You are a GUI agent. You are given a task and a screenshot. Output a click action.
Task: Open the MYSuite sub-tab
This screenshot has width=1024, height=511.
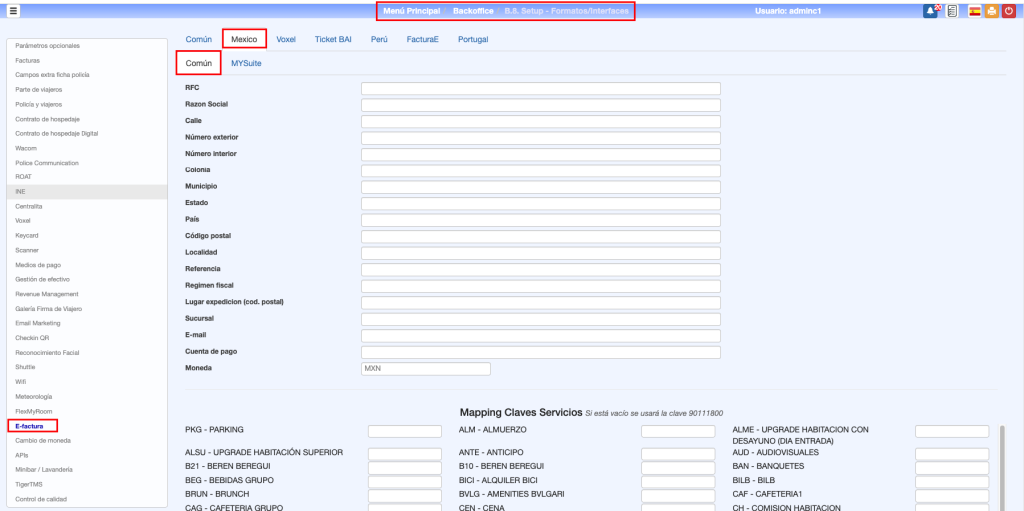(x=246, y=63)
